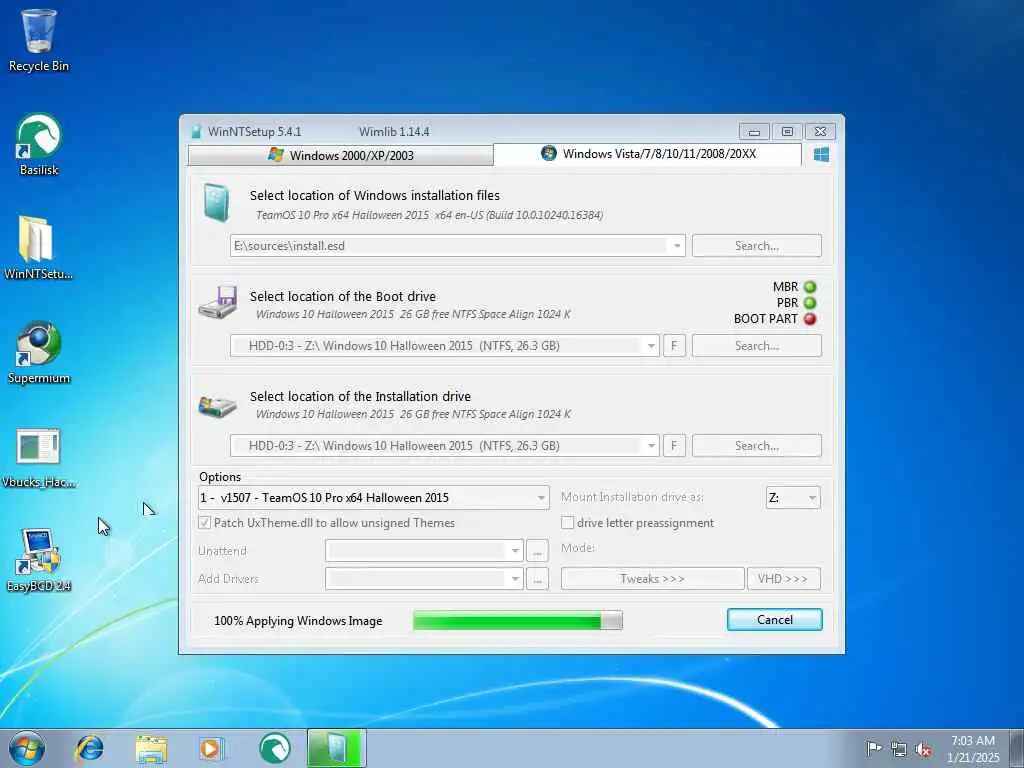This screenshot has width=1024, height=768.
Task: Open Basilisk from the taskbar
Action: click(275, 748)
